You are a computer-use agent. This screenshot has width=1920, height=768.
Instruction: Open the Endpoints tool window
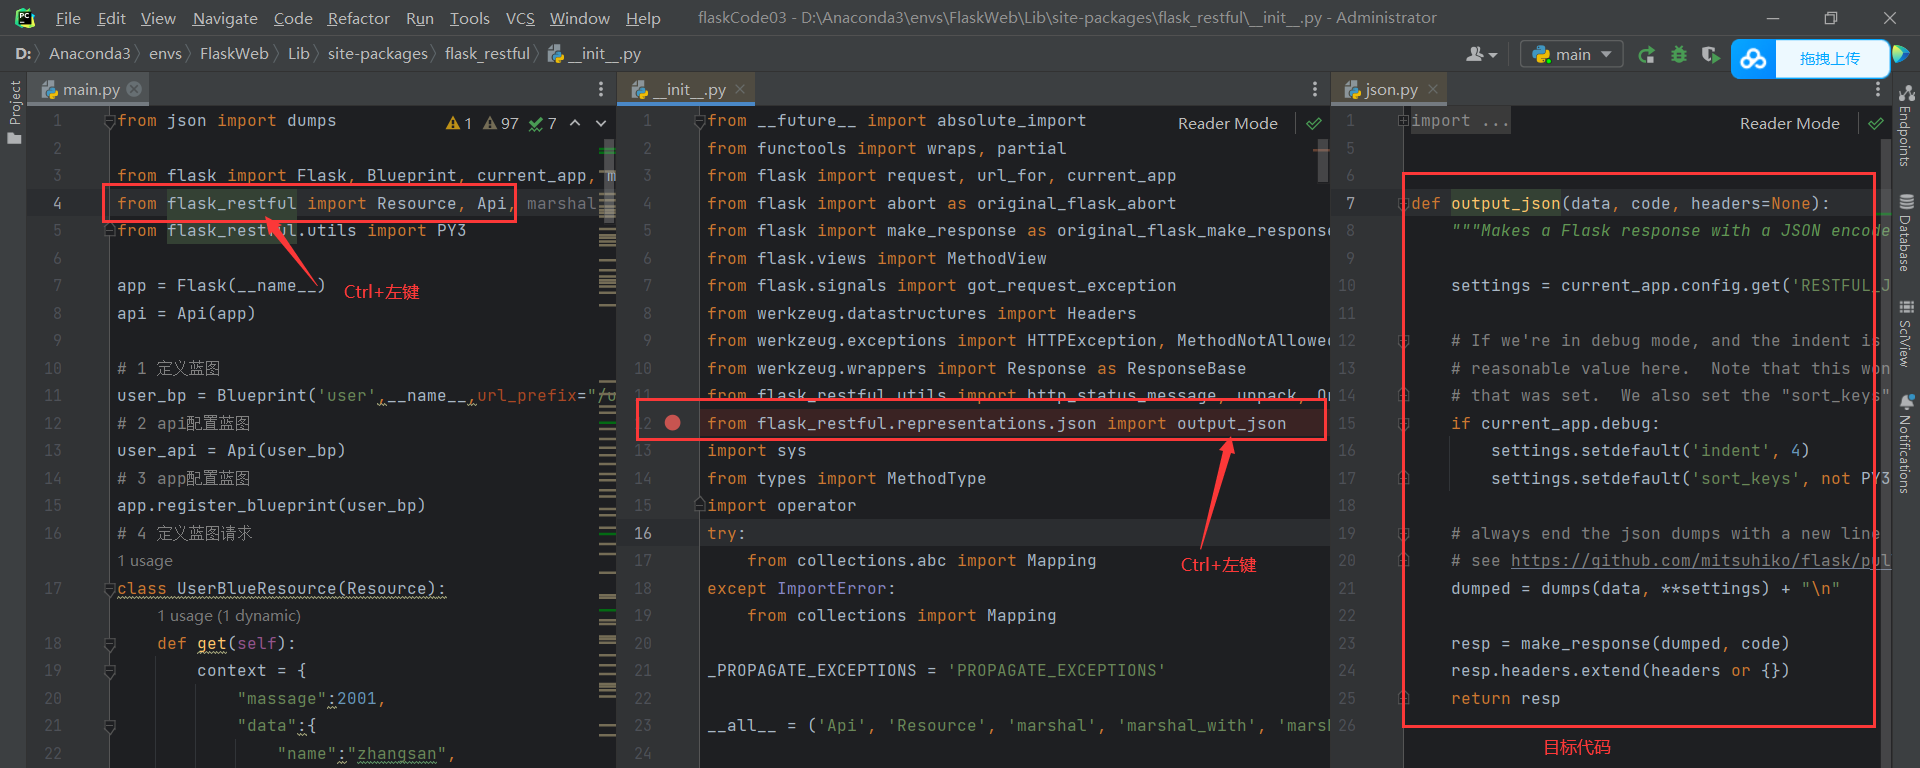[1906, 125]
